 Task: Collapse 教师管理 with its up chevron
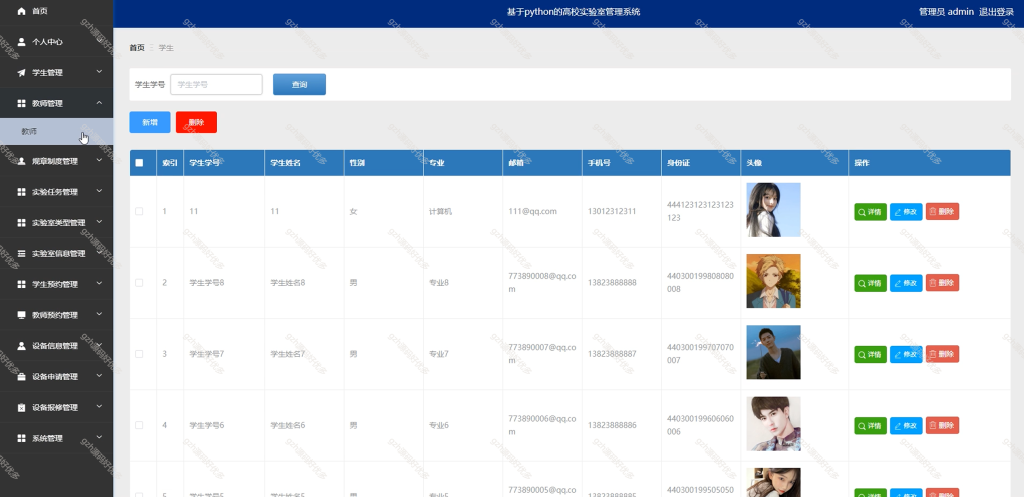tap(99, 103)
